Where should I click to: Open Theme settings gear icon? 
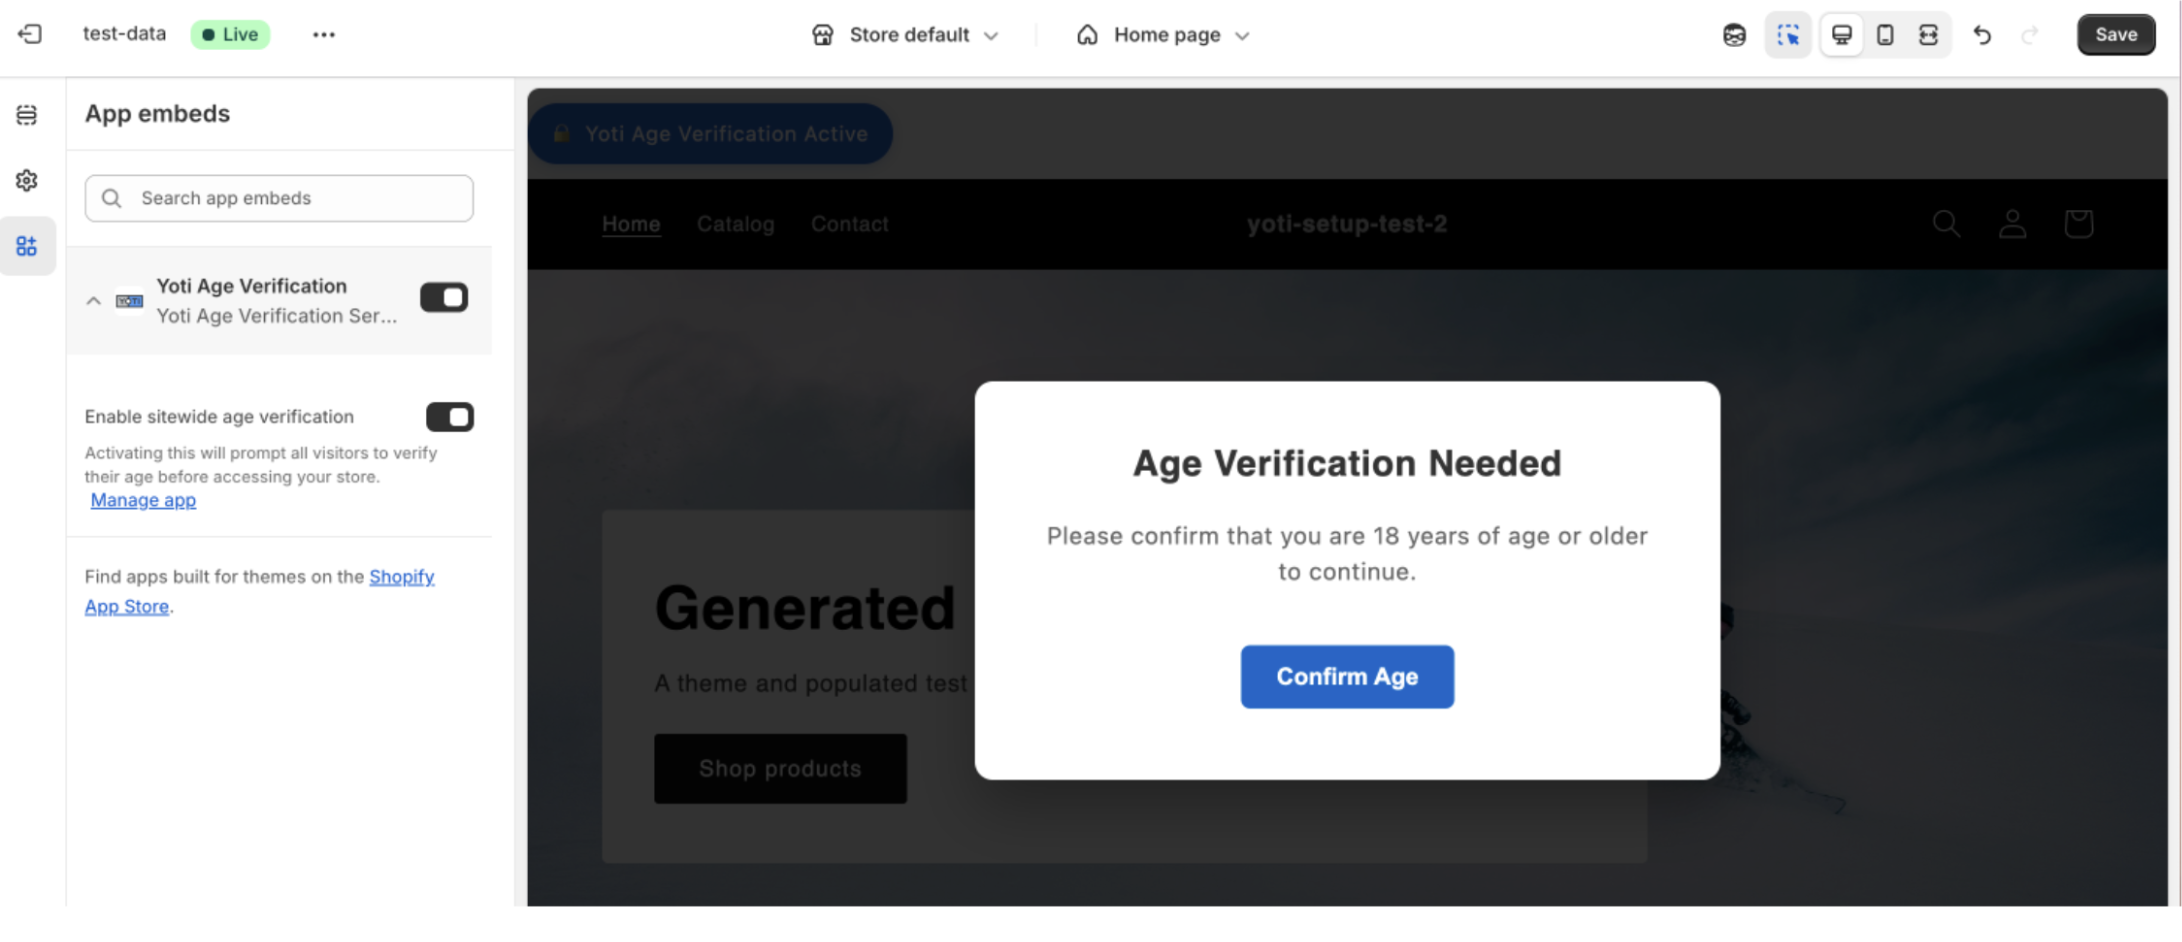tap(27, 180)
